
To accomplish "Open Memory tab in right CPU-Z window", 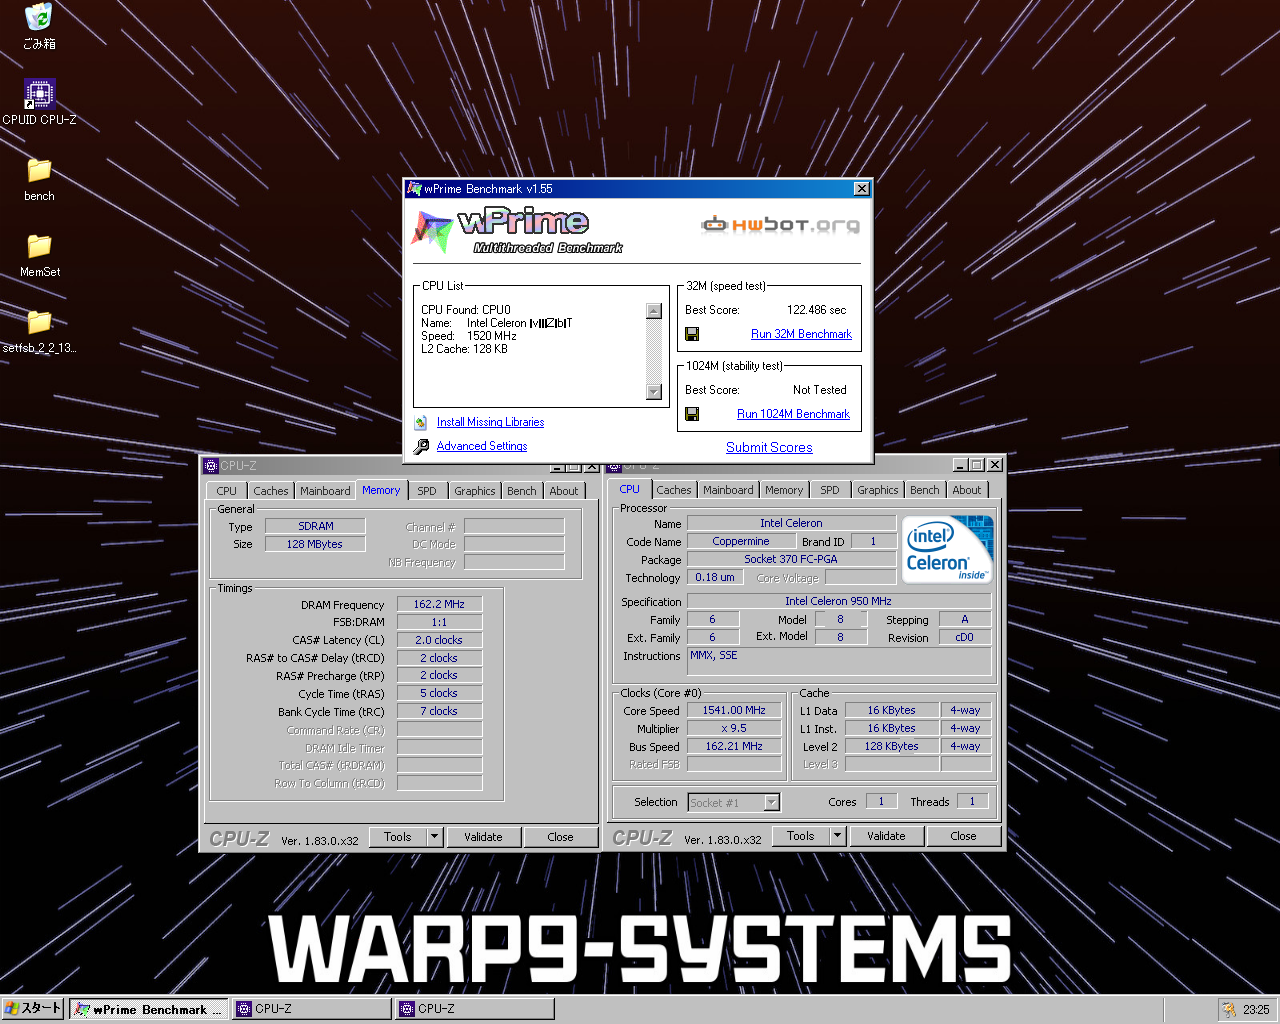I will click(x=784, y=490).
